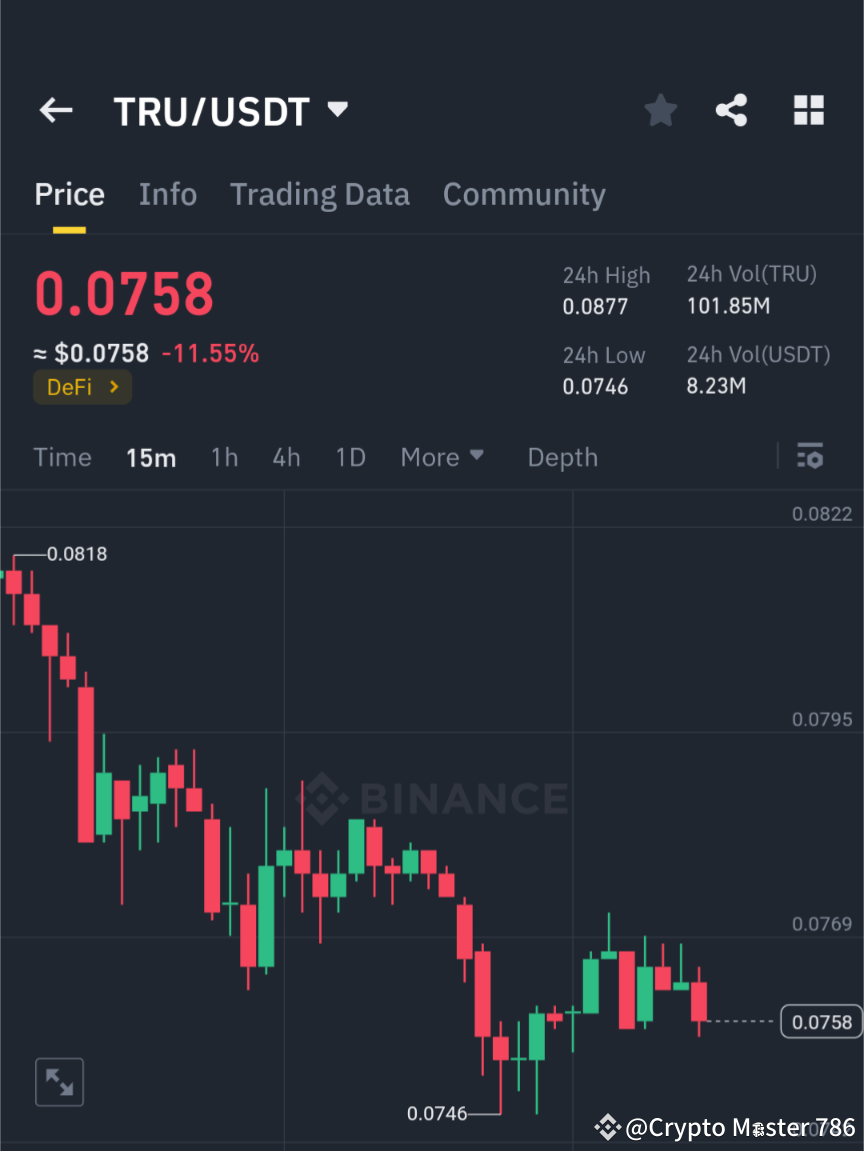This screenshot has width=864, height=1151.
Task: Open the Info section
Action: click(167, 194)
